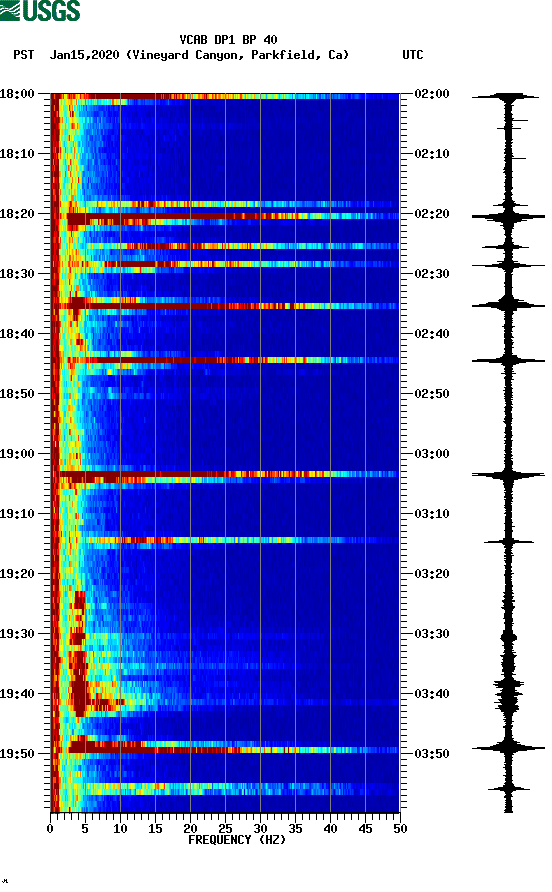Screen dimensions: 552x892
Task: Click the '5' frequency tick label
Action: [x=85, y=829]
